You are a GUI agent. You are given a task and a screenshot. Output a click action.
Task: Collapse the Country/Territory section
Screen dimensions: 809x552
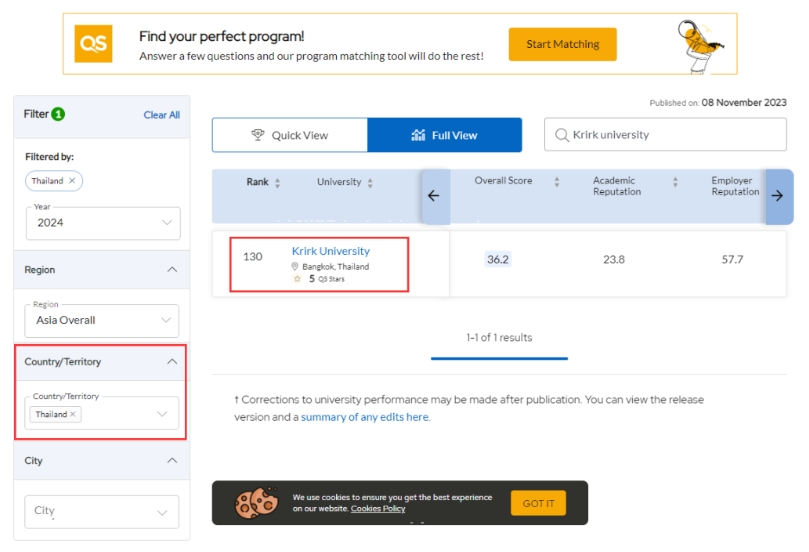click(172, 362)
